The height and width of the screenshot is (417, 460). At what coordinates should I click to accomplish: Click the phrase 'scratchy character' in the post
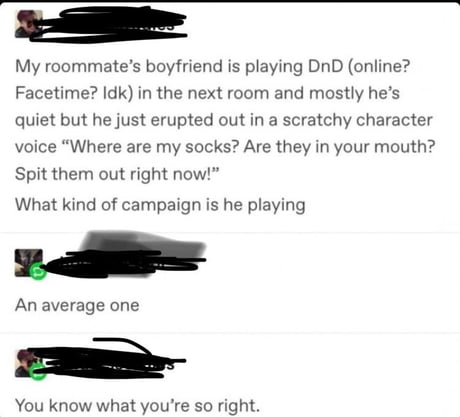[x=357, y=120]
